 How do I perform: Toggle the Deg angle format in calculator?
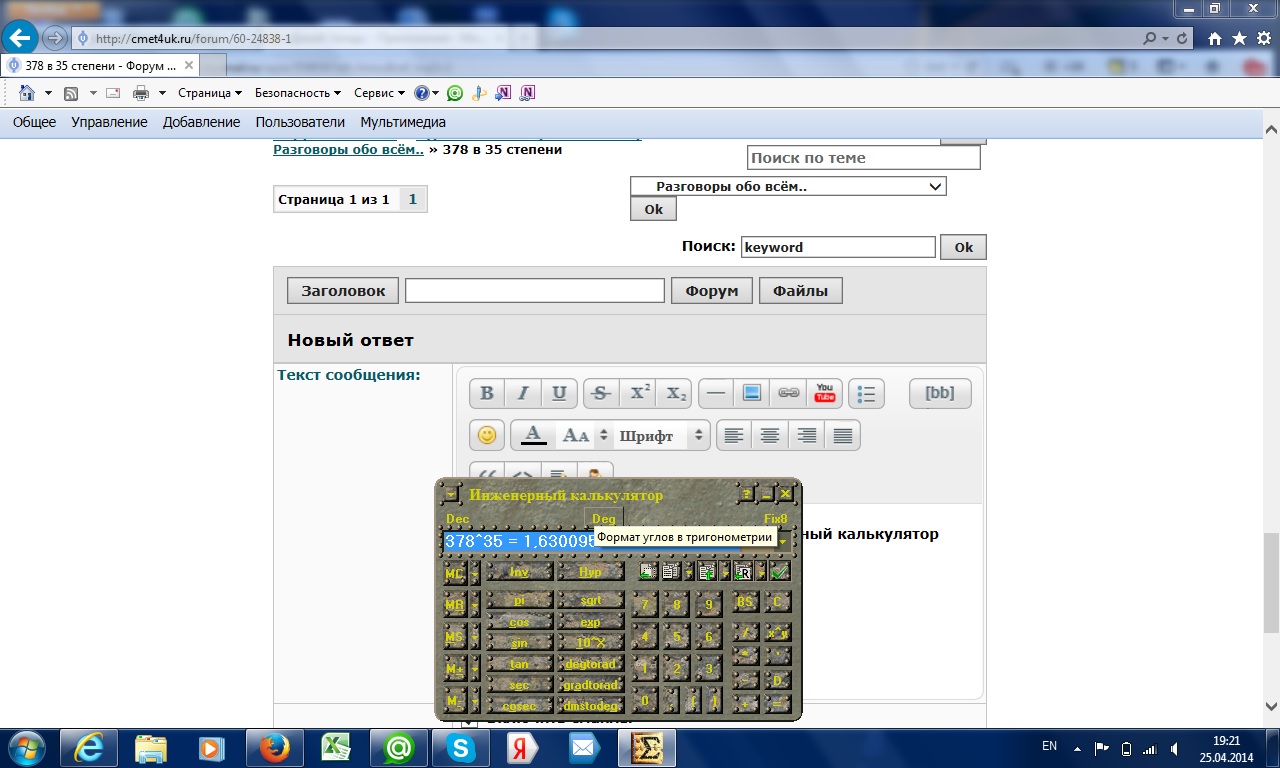604,519
